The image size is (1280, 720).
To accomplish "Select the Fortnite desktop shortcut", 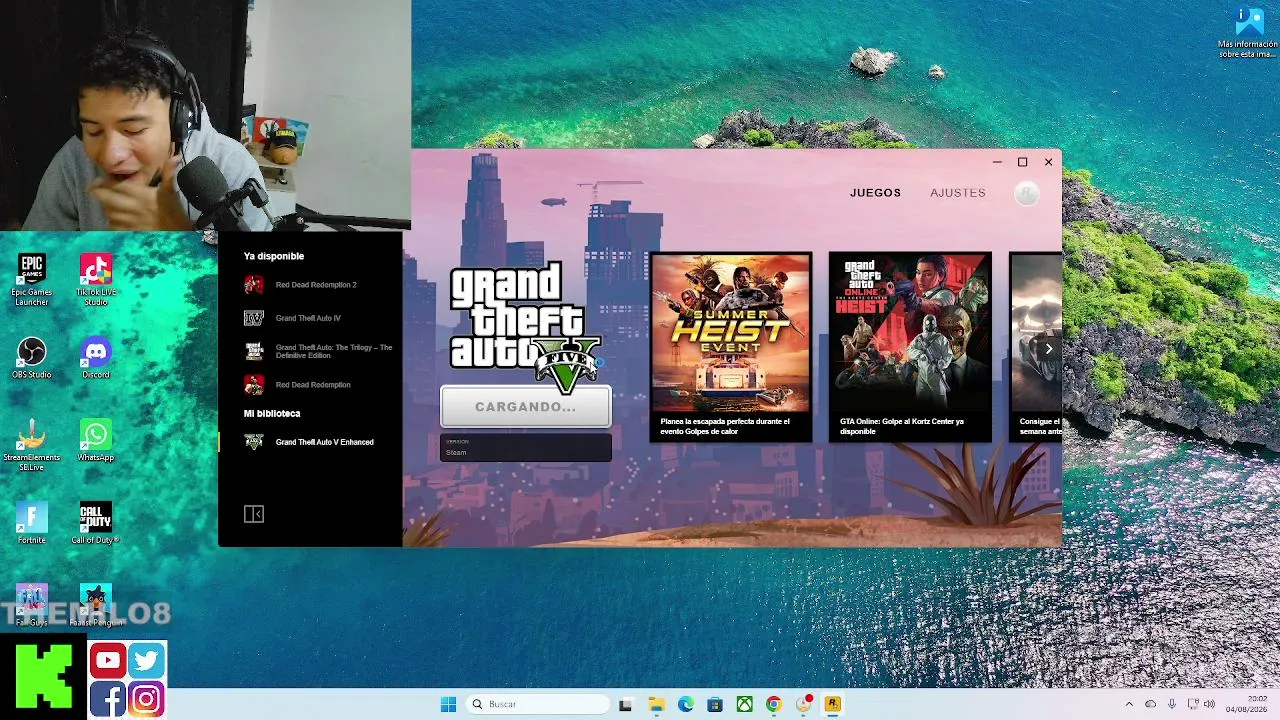I will pos(32,523).
